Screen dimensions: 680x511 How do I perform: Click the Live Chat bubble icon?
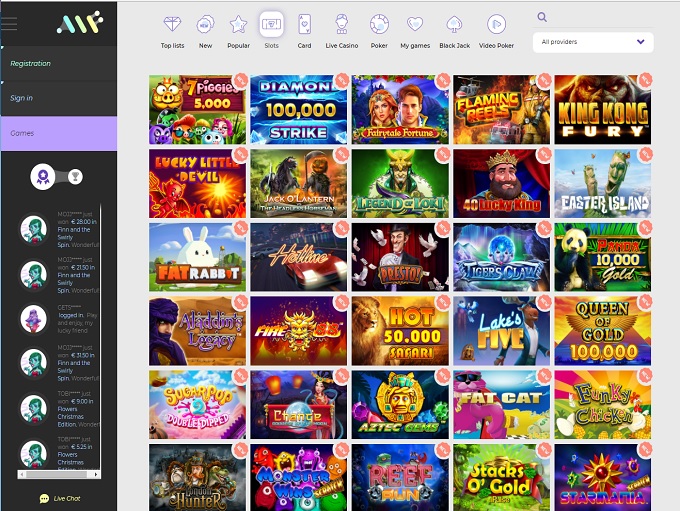coord(44,498)
